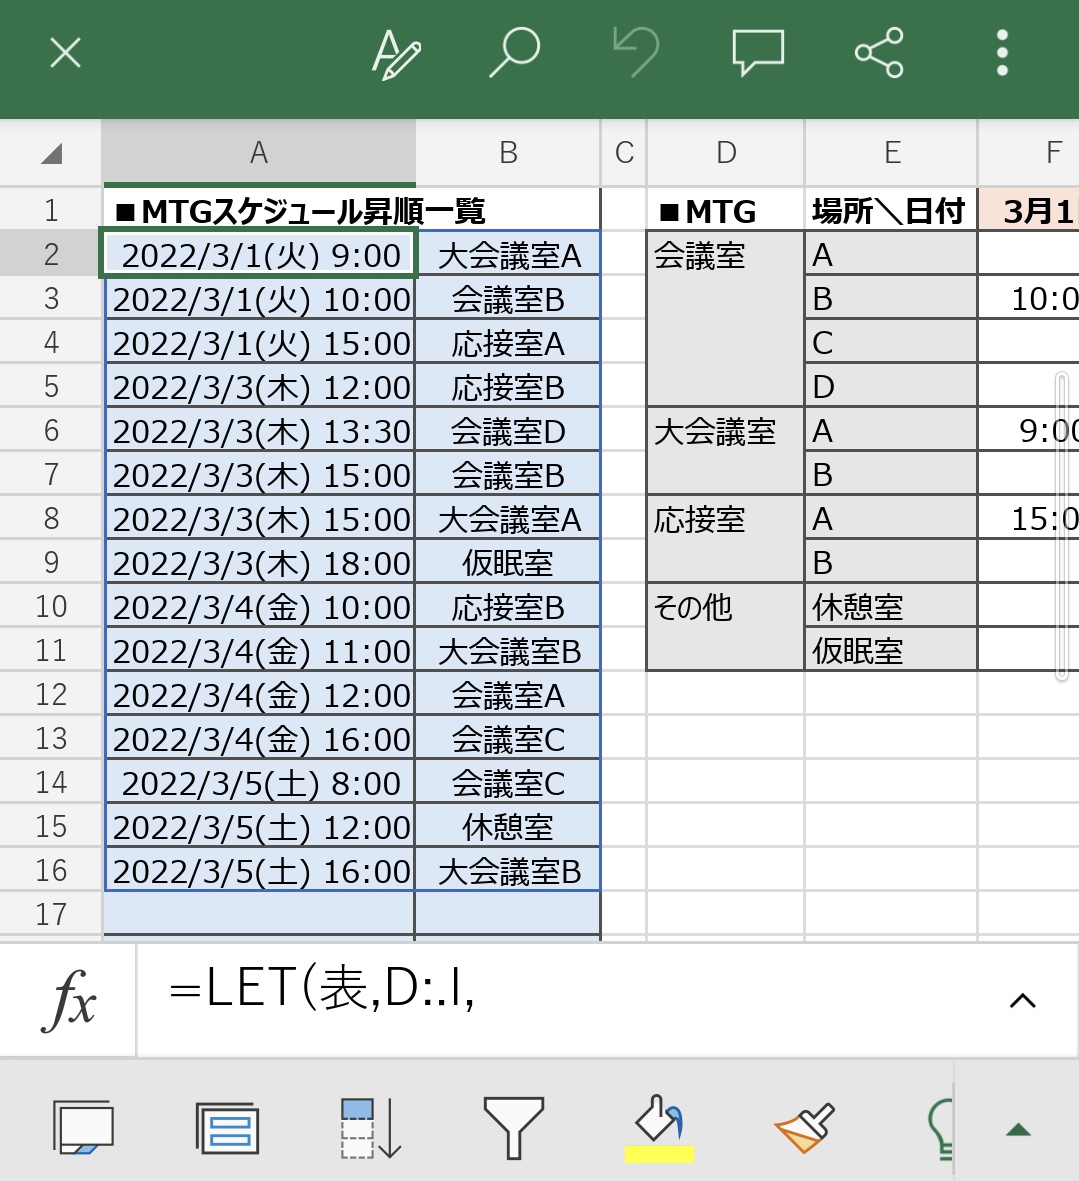Select cell 会議室D in column B

point(508,431)
